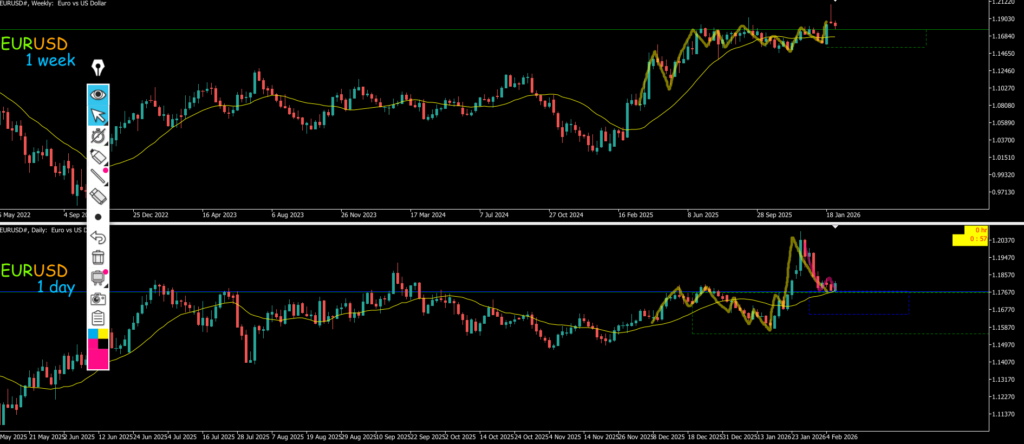Click the yellow candle countdown timer label
Viewport: 1024px width, 444px height.
[x=972, y=236]
